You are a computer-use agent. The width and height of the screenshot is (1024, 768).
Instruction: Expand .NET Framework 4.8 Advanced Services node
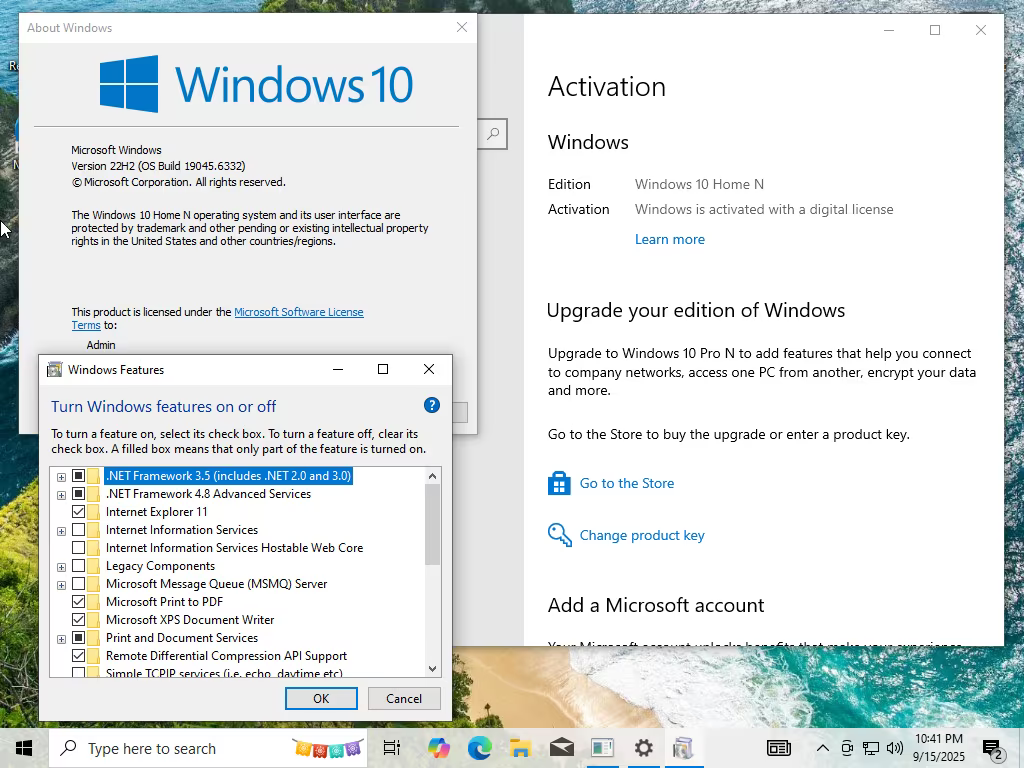pos(61,495)
